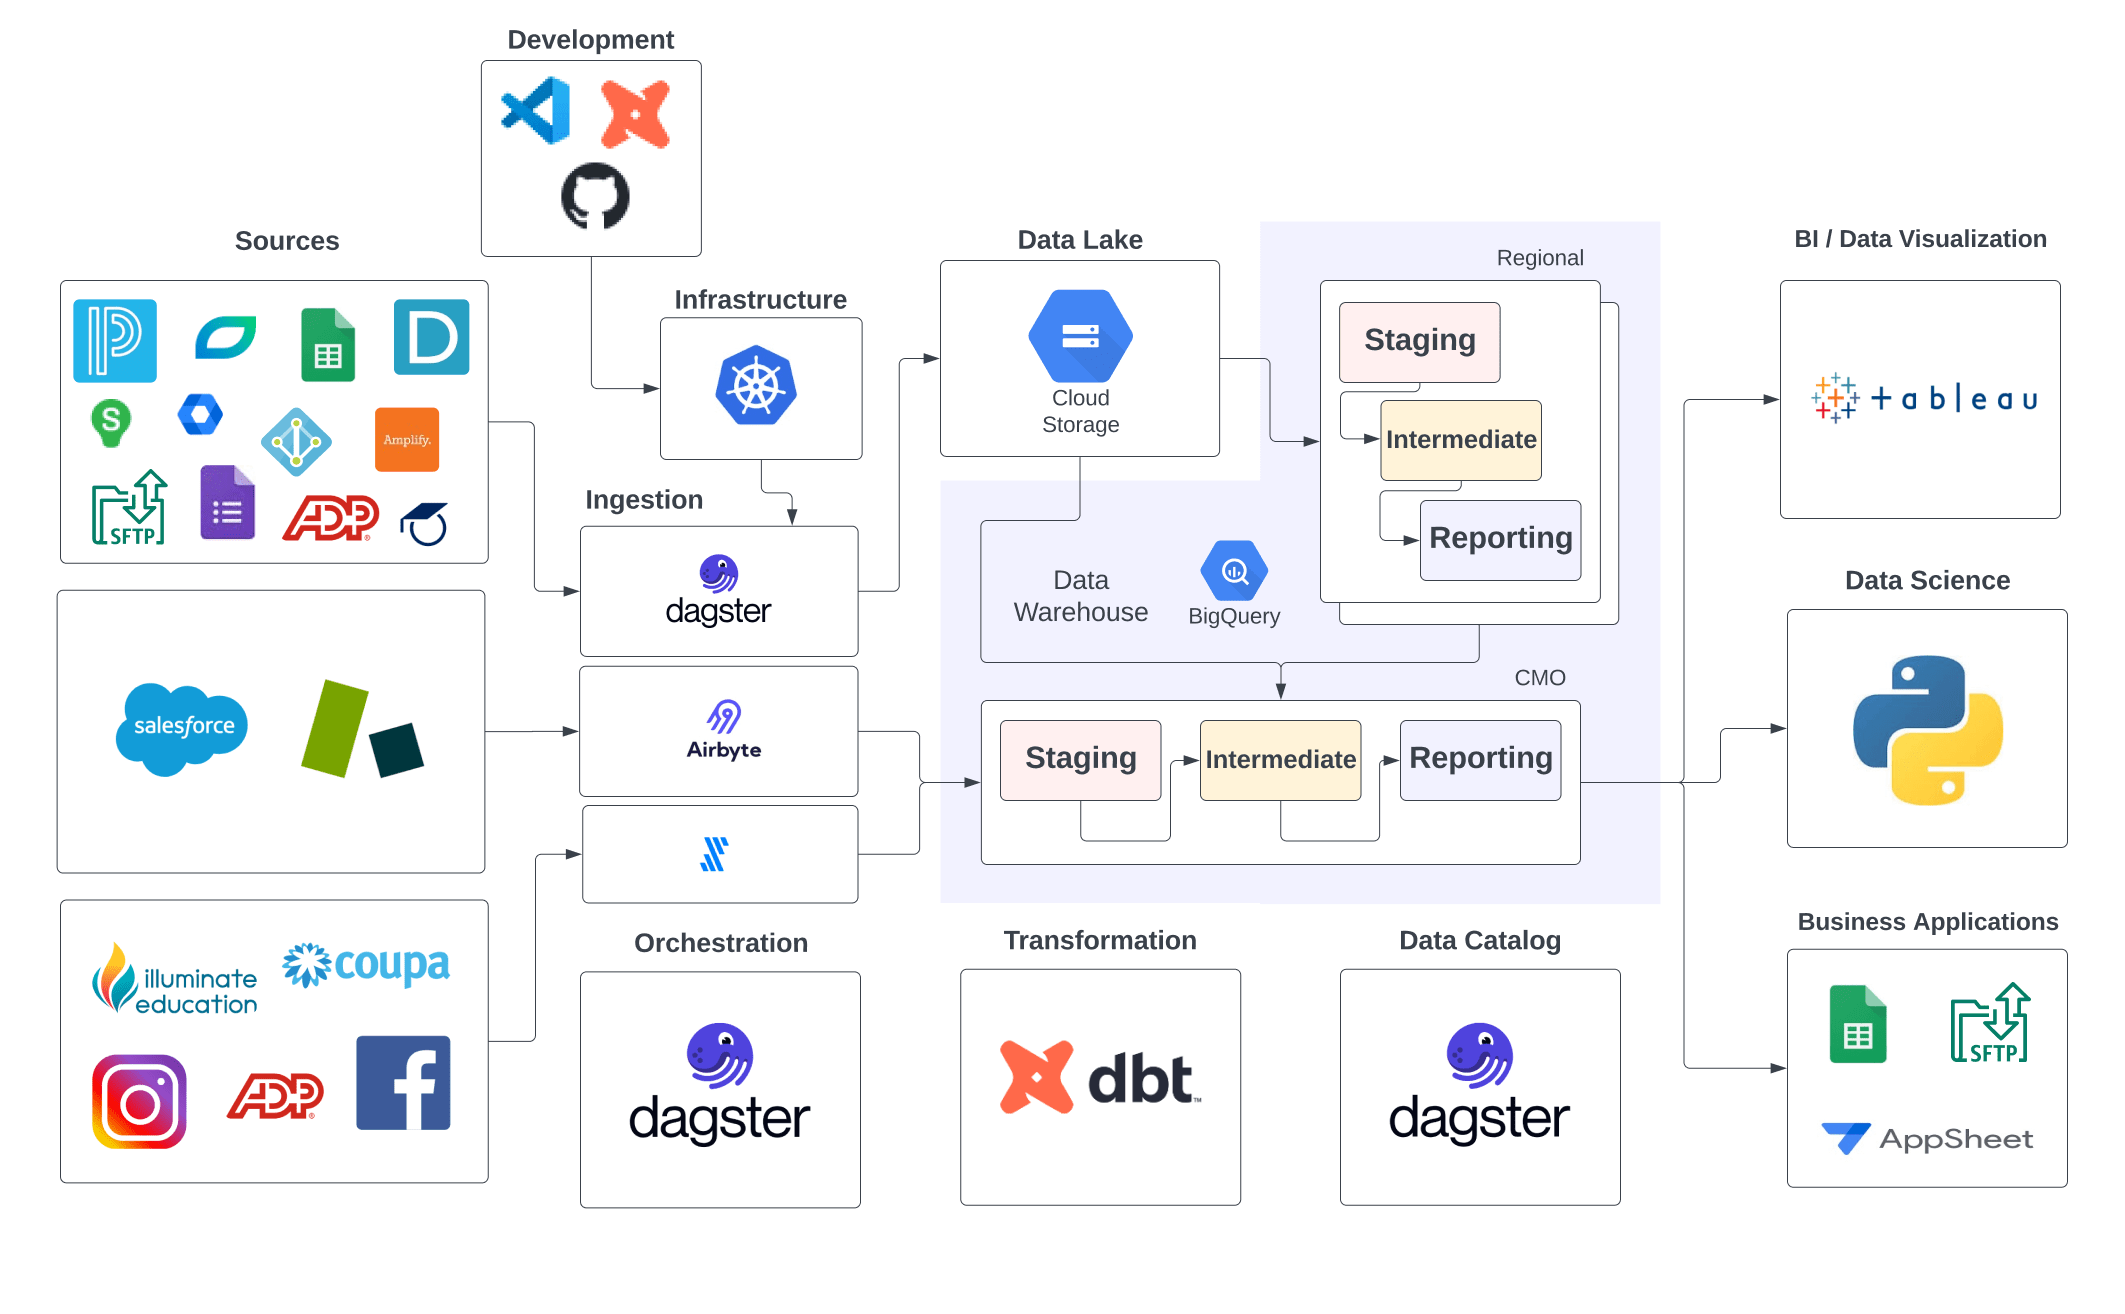Click the CMO Staging box
This screenshot has height=1314, width=2125.
pyautogui.click(x=1081, y=760)
